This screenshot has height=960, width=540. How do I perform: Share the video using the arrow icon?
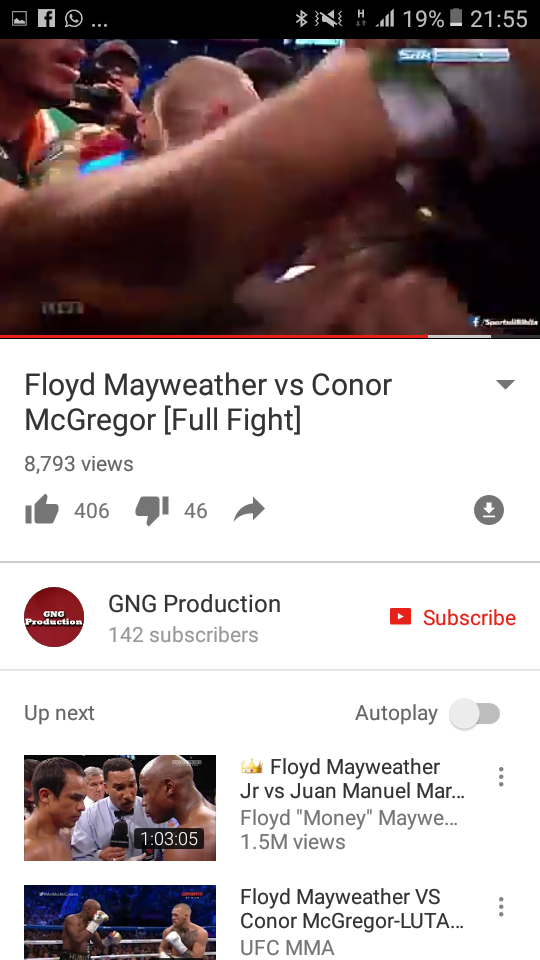point(249,510)
